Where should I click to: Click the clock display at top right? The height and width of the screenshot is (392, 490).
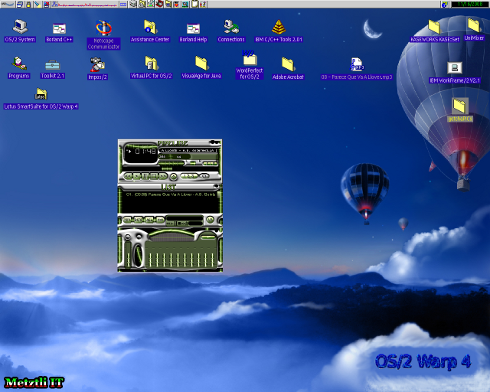click(x=470, y=4)
